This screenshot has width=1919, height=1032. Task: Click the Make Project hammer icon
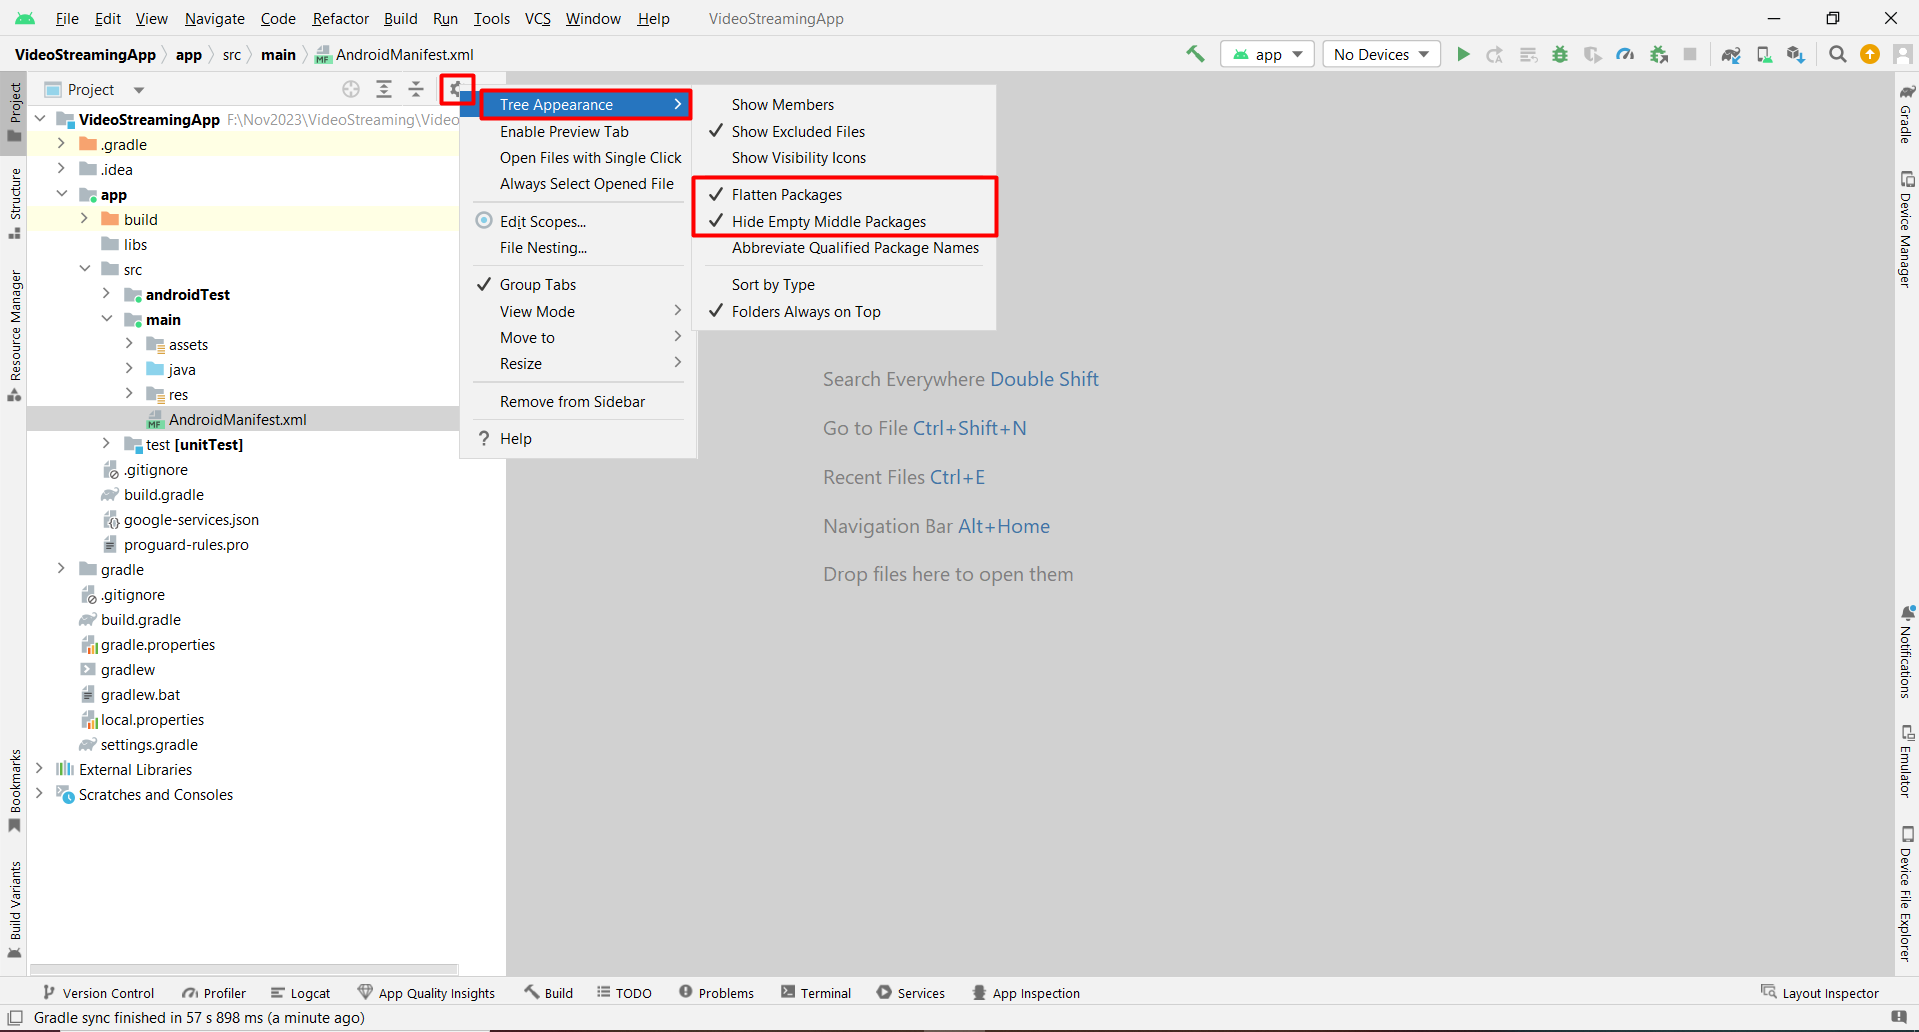[1195, 54]
